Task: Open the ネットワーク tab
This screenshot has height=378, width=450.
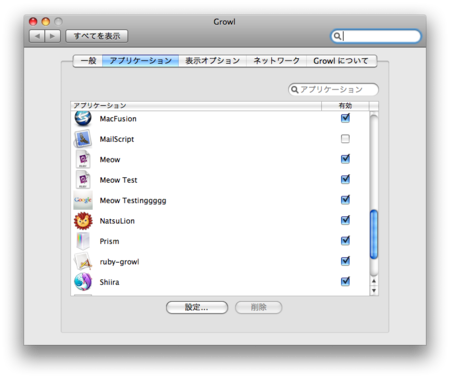Action: (x=276, y=61)
